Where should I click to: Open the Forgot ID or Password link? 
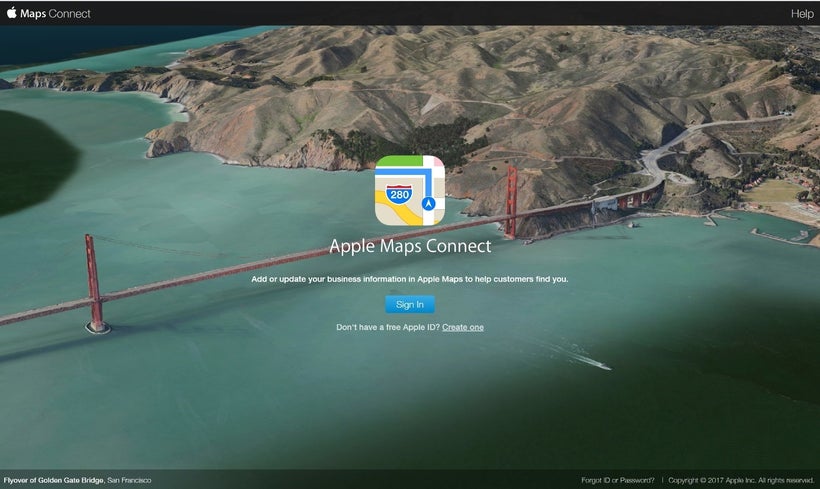[618, 480]
